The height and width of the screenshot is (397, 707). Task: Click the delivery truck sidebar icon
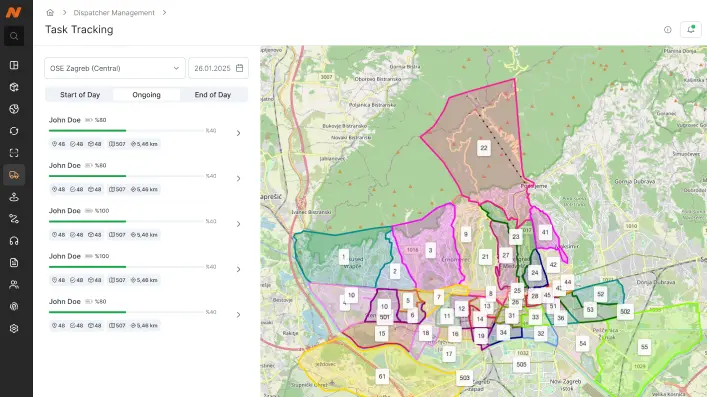(x=14, y=175)
